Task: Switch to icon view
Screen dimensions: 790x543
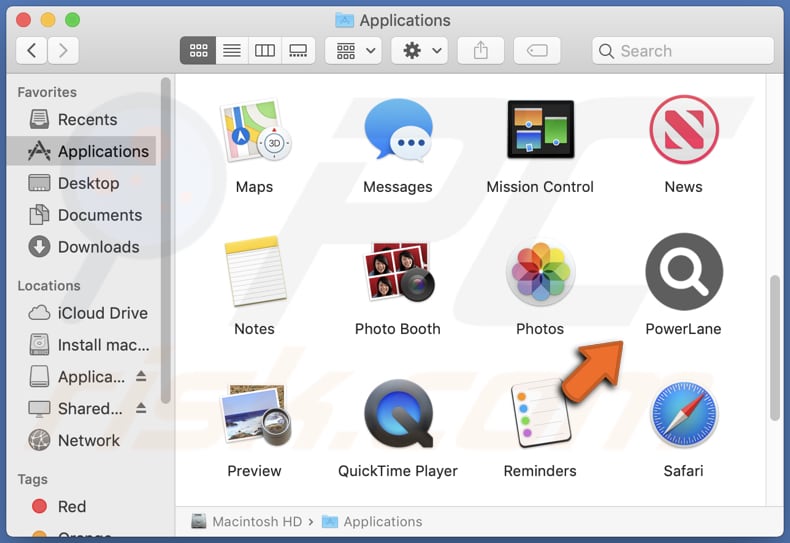Action: coord(198,50)
